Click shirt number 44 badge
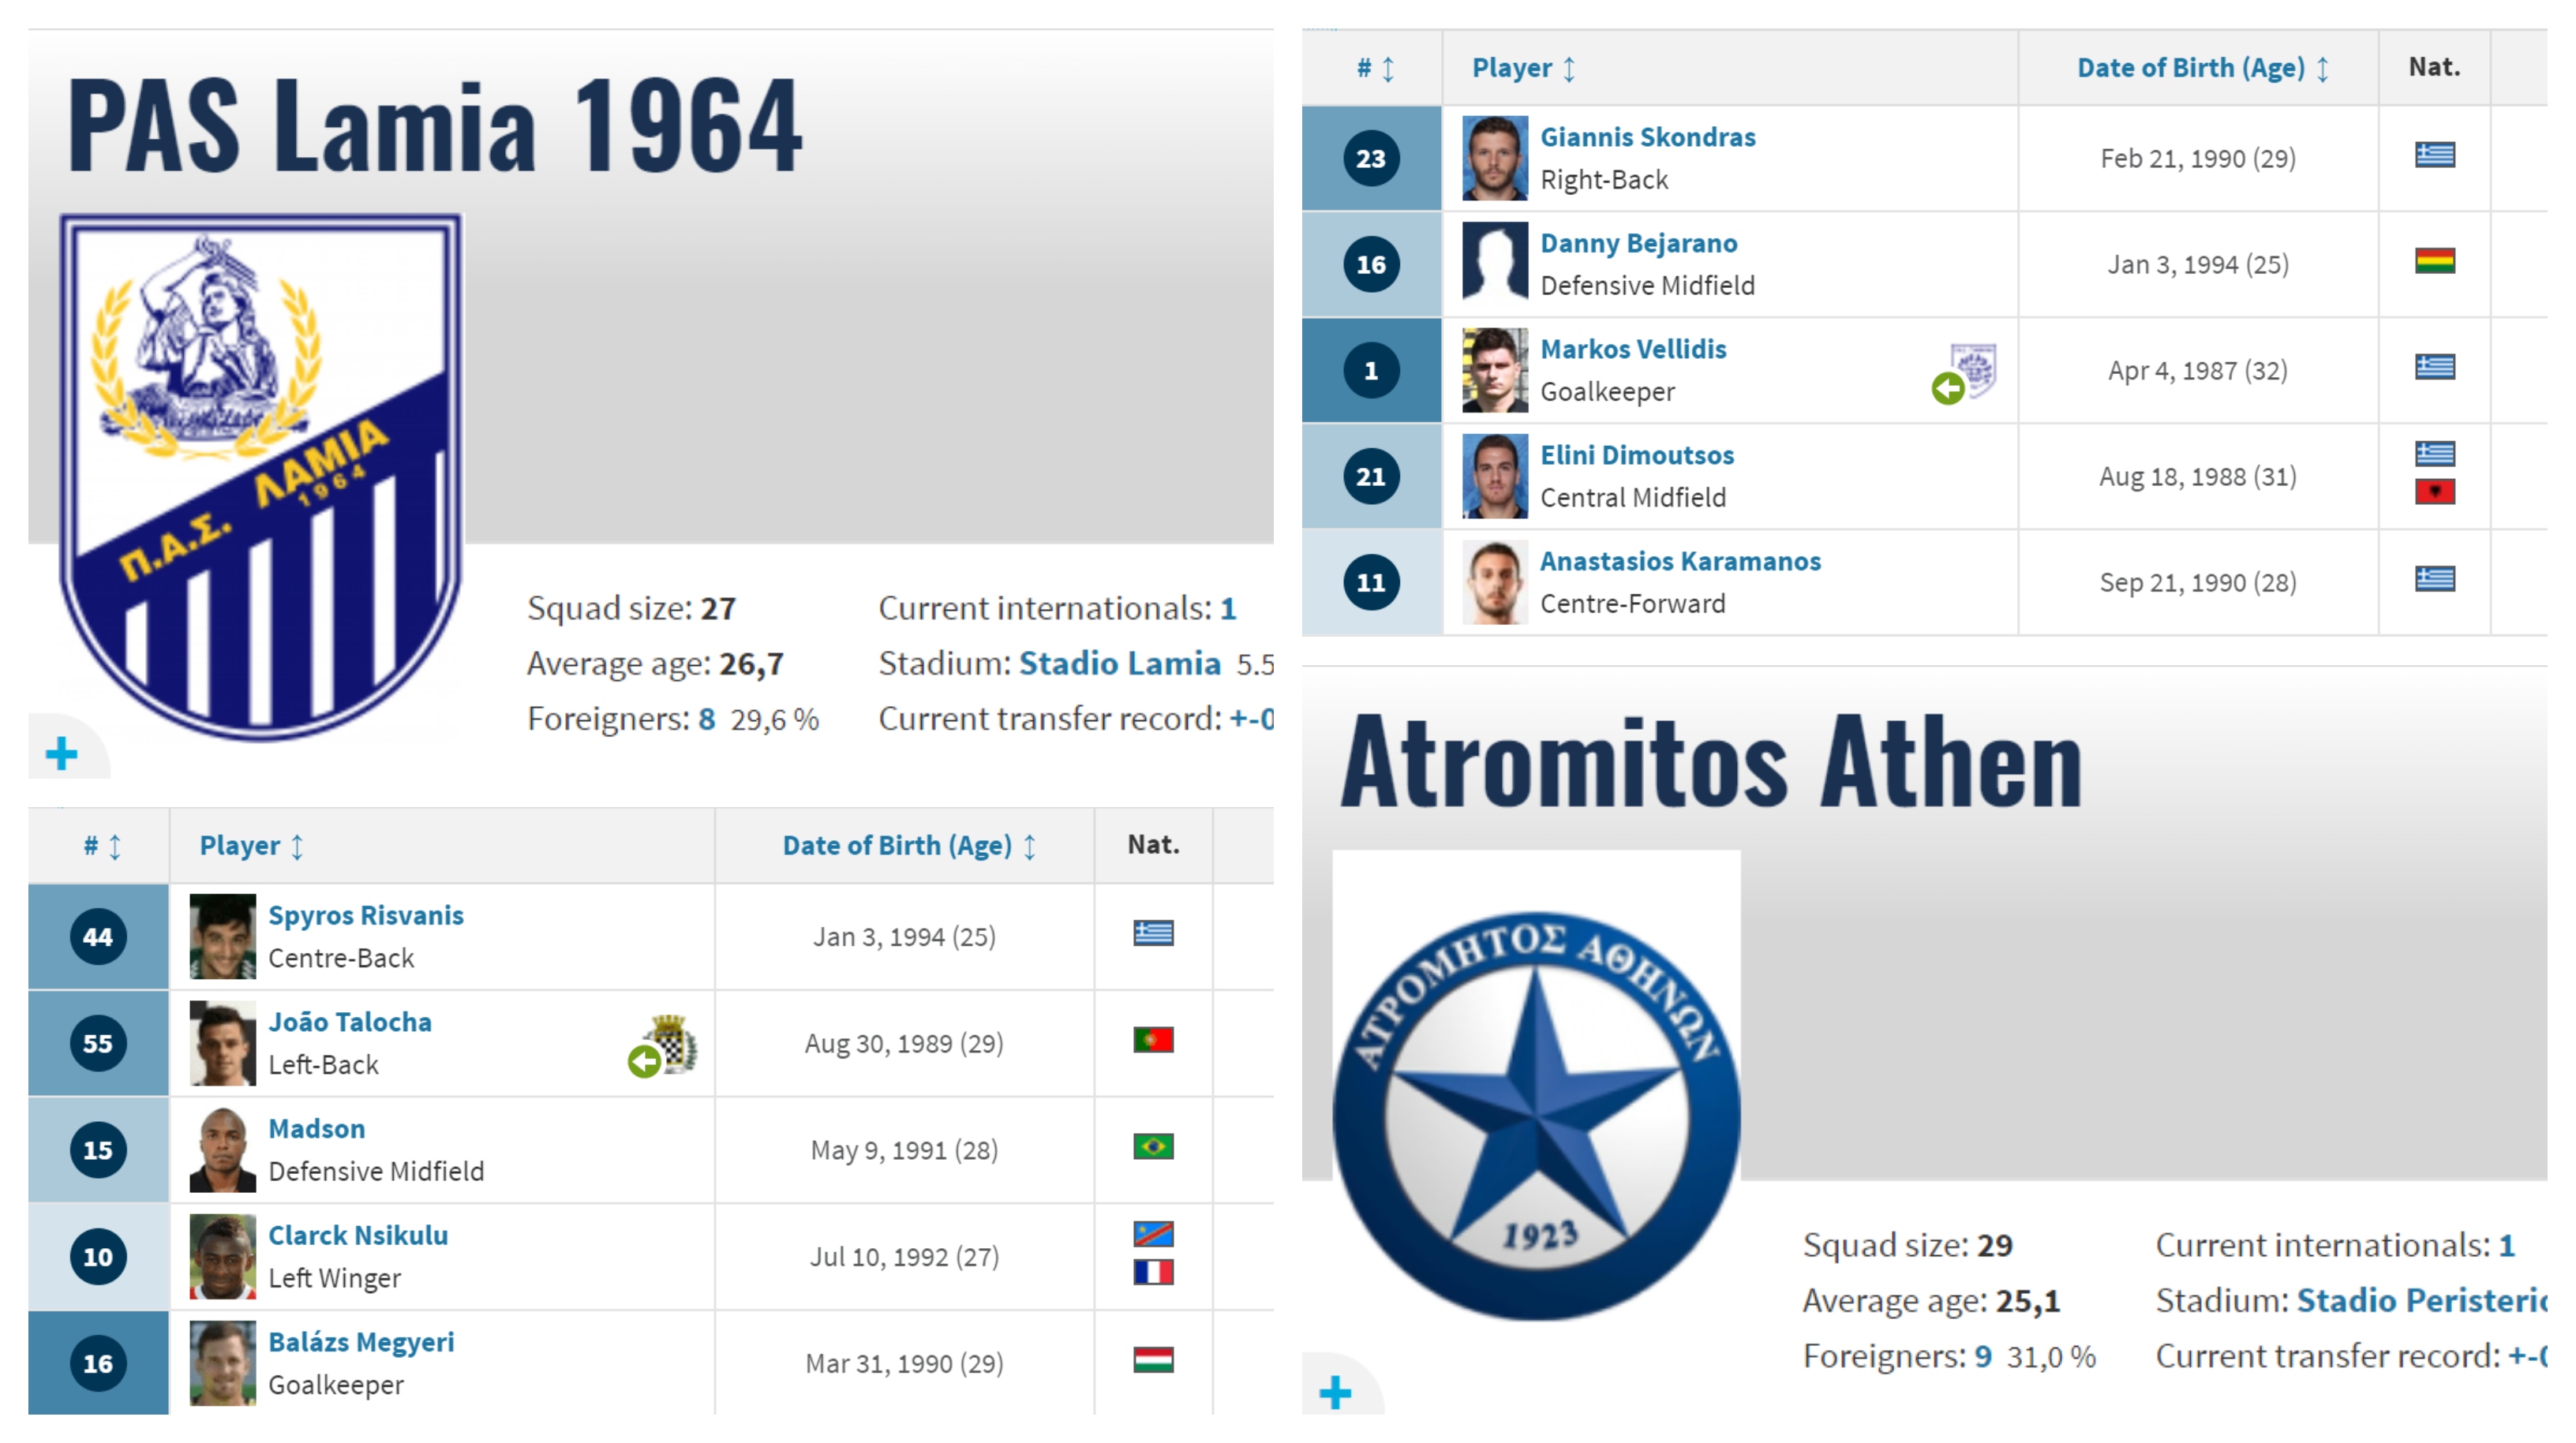The height and width of the screenshot is (1443, 2576). click(98, 937)
